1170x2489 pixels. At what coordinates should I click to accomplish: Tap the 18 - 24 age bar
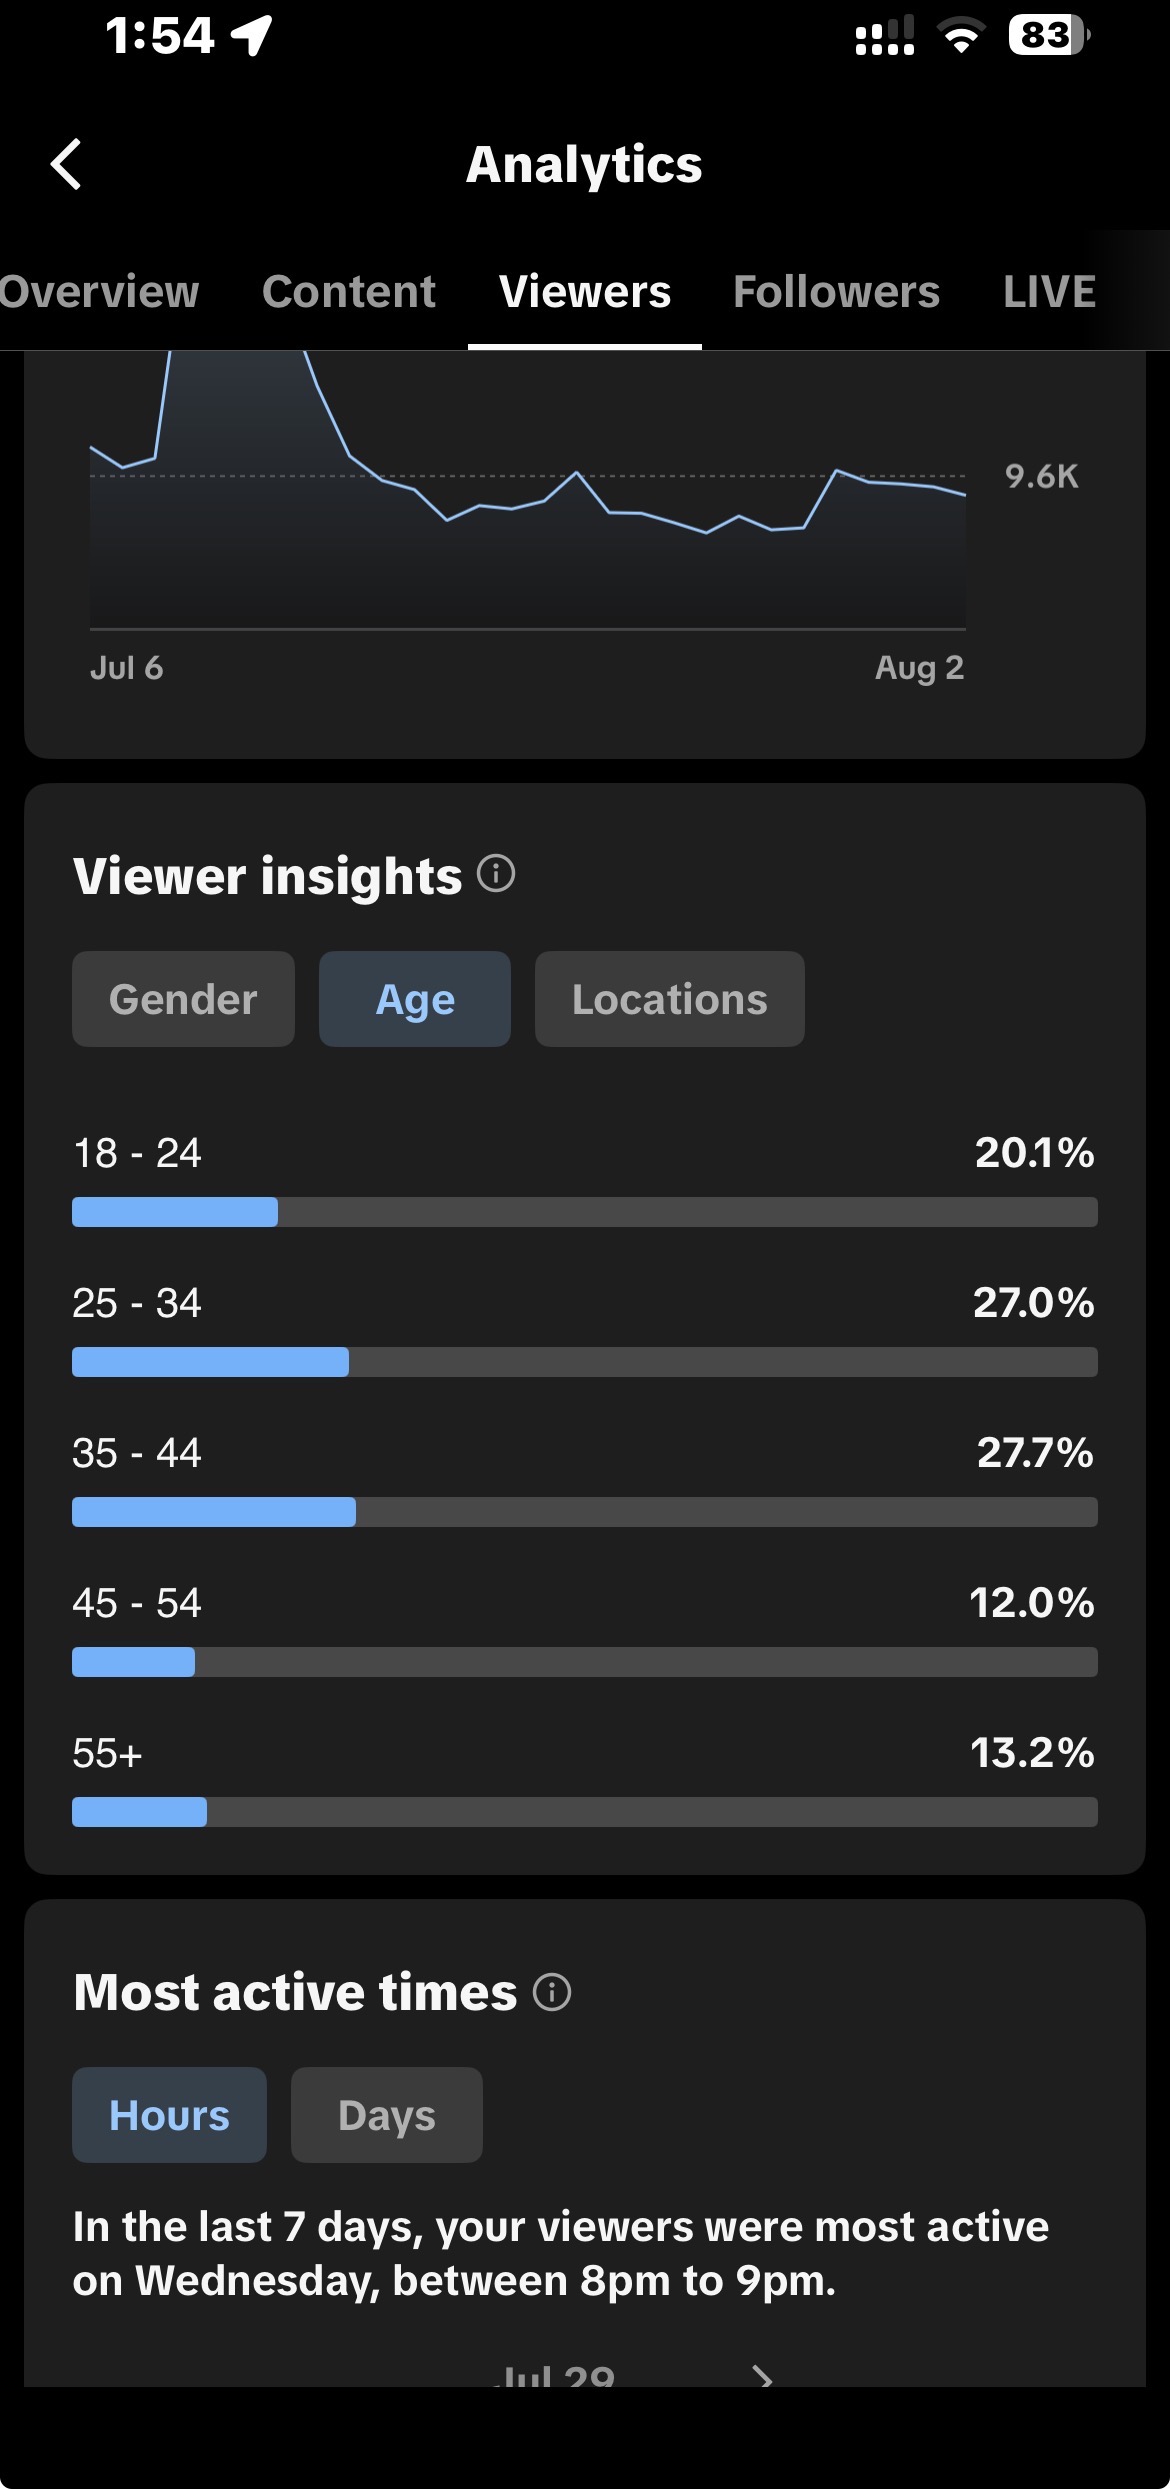click(x=585, y=1212)
